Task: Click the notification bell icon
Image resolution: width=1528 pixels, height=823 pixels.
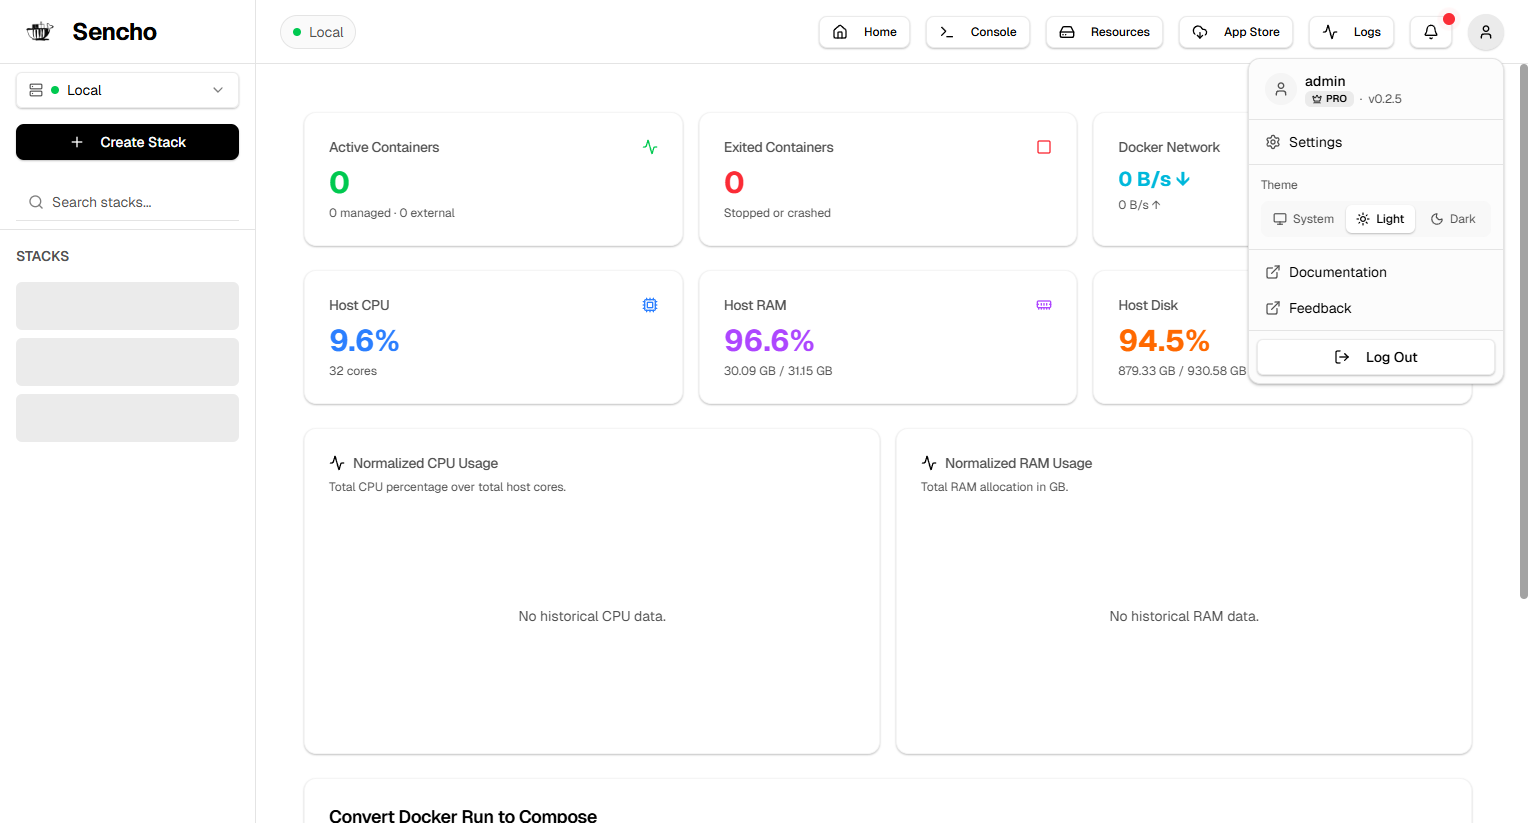Action: pos(1431,32)
